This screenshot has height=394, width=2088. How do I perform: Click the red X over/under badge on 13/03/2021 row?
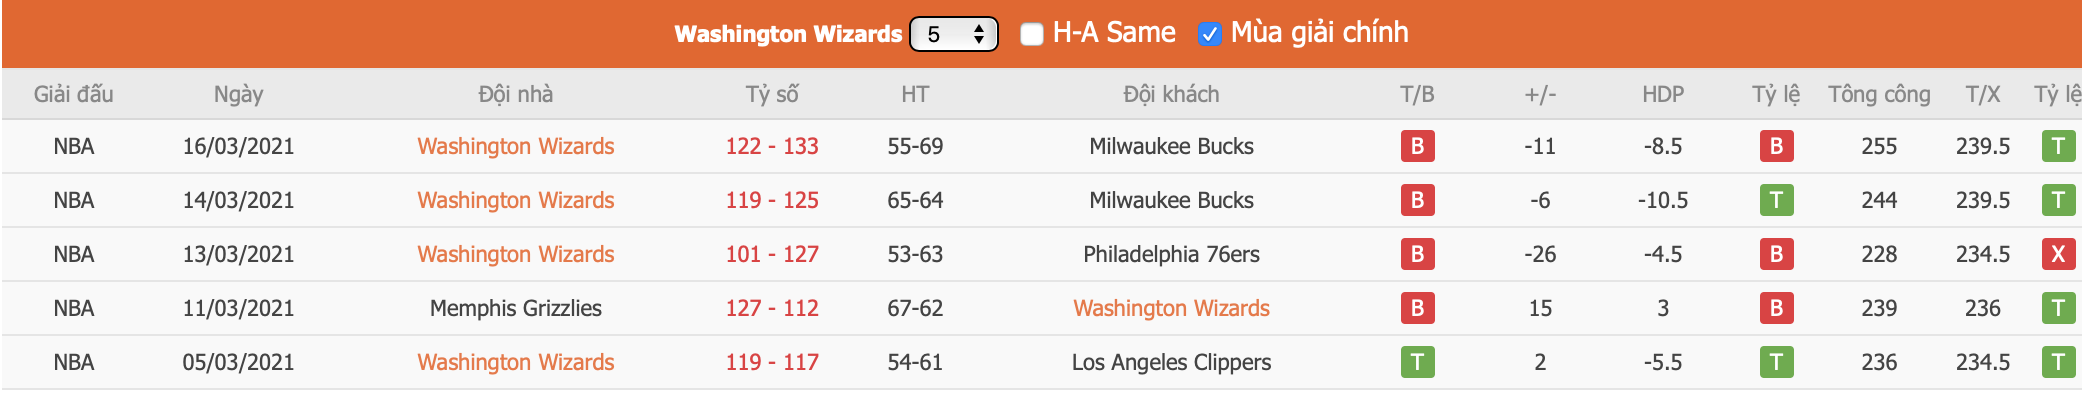pos(2058,254)
